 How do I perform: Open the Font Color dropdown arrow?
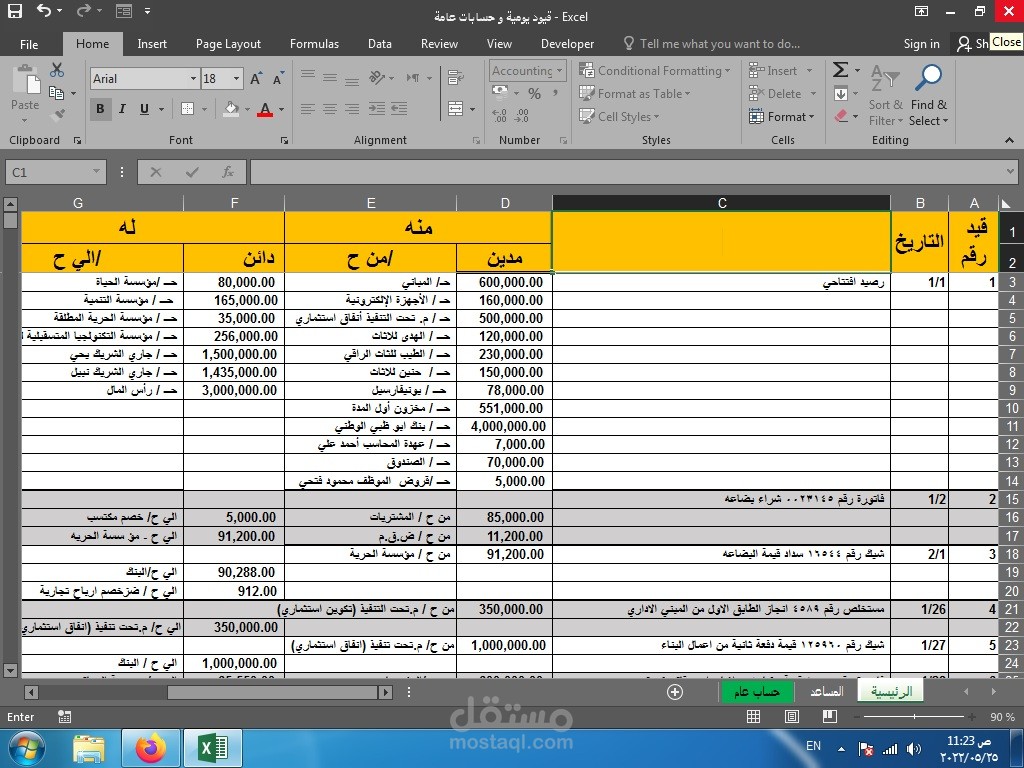point(281,109)
